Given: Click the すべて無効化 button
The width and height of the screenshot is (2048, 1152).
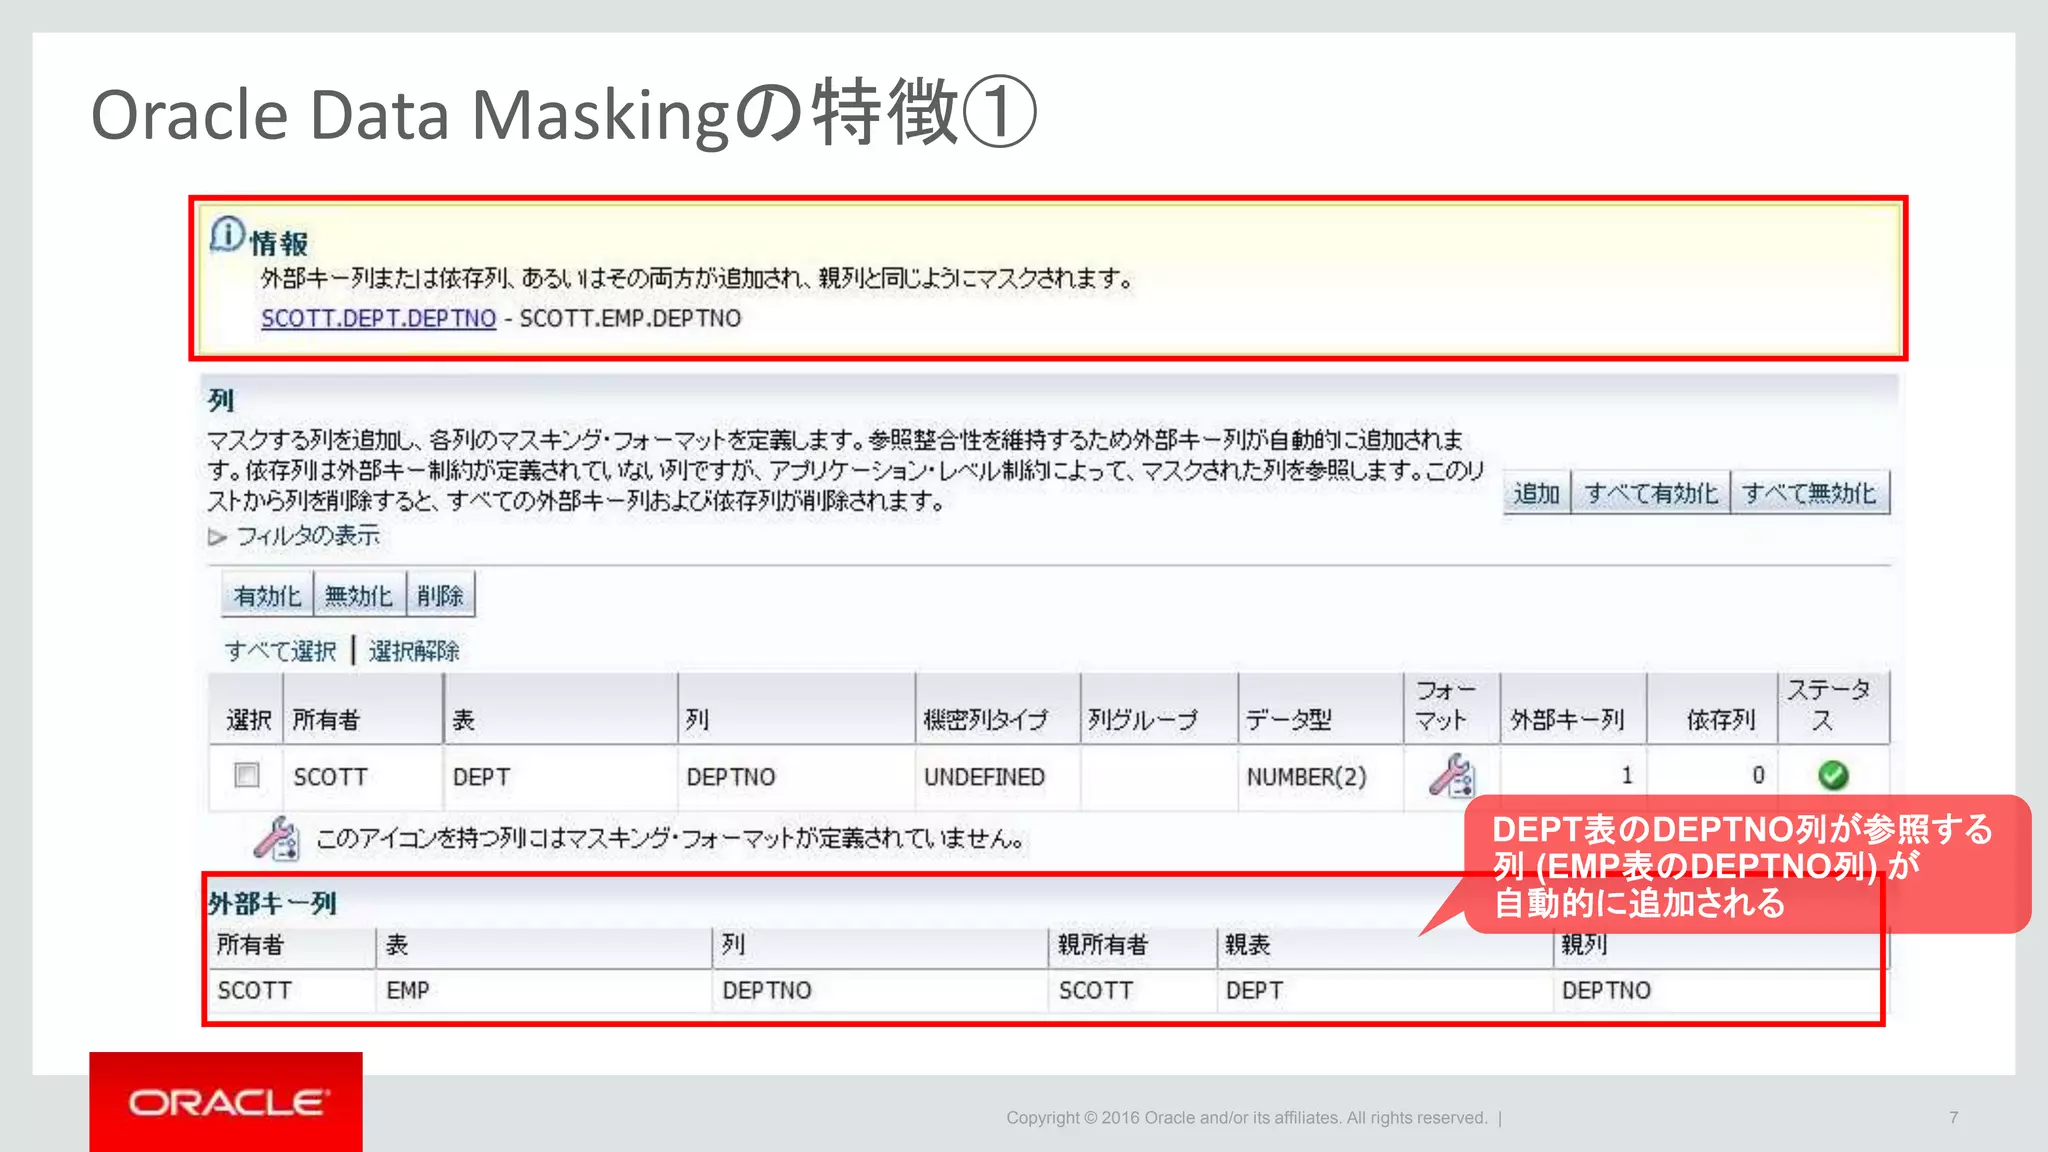Looking at the screenshot, I should tap(1810, 493).
